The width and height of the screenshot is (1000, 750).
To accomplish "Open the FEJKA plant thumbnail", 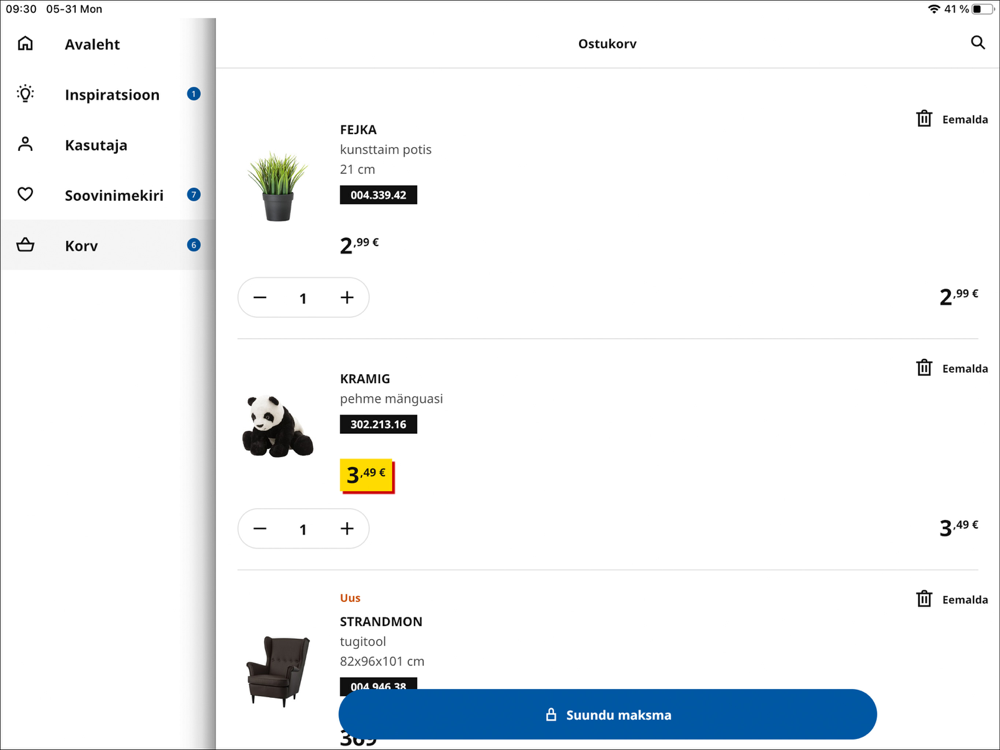I will (278, 187).
